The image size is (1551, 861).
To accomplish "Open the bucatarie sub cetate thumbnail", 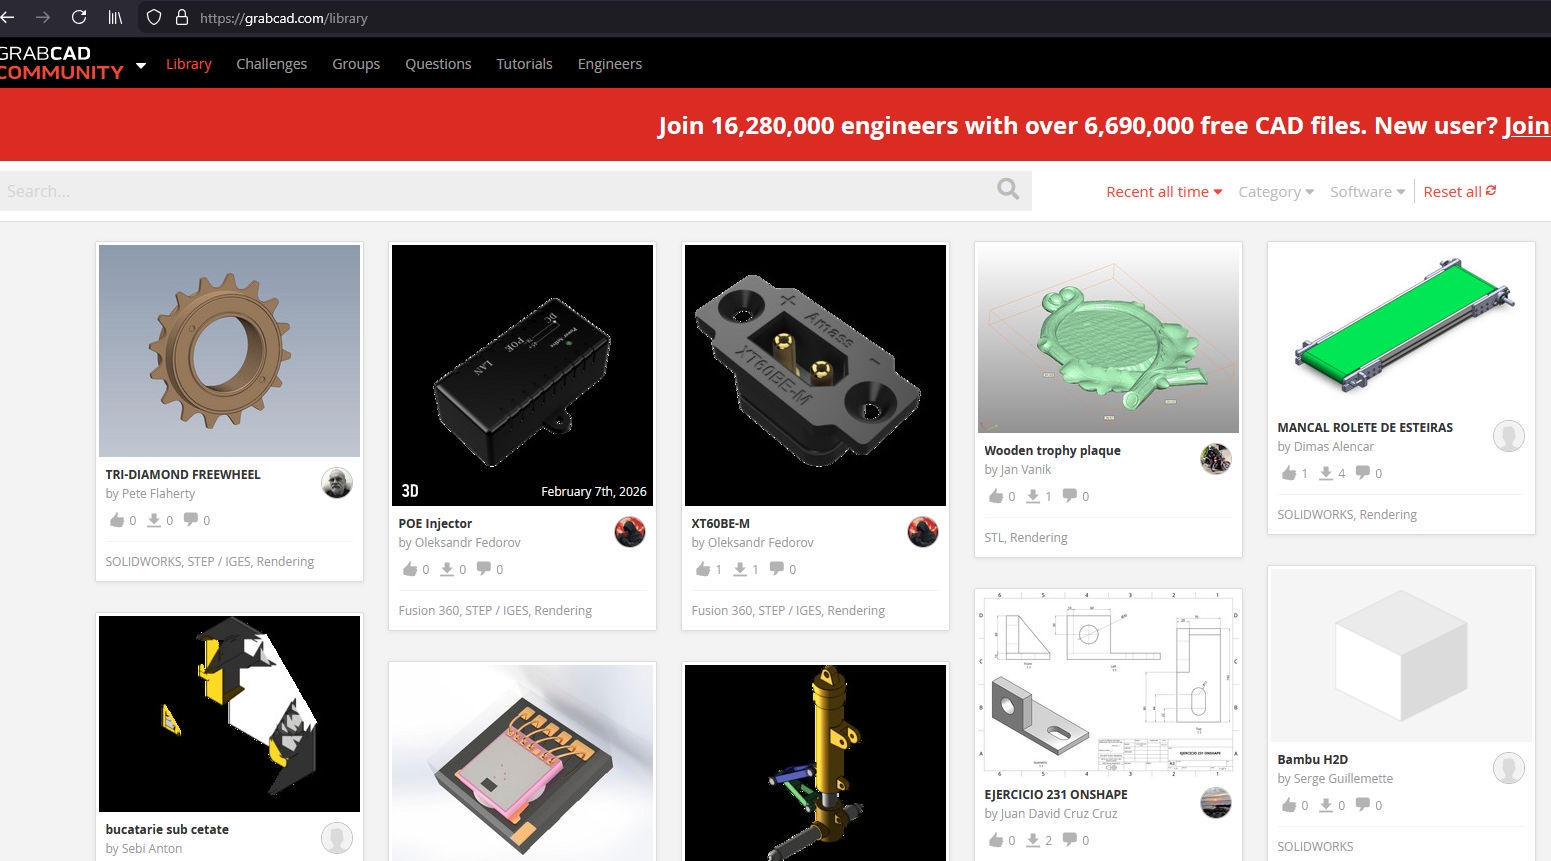I will click(229, 714).
